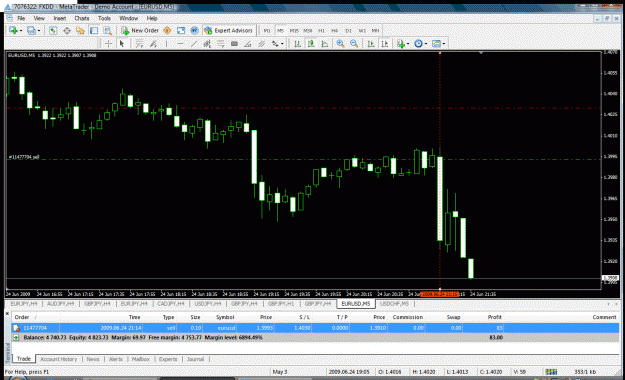Open the Help menu

point(152,18)
